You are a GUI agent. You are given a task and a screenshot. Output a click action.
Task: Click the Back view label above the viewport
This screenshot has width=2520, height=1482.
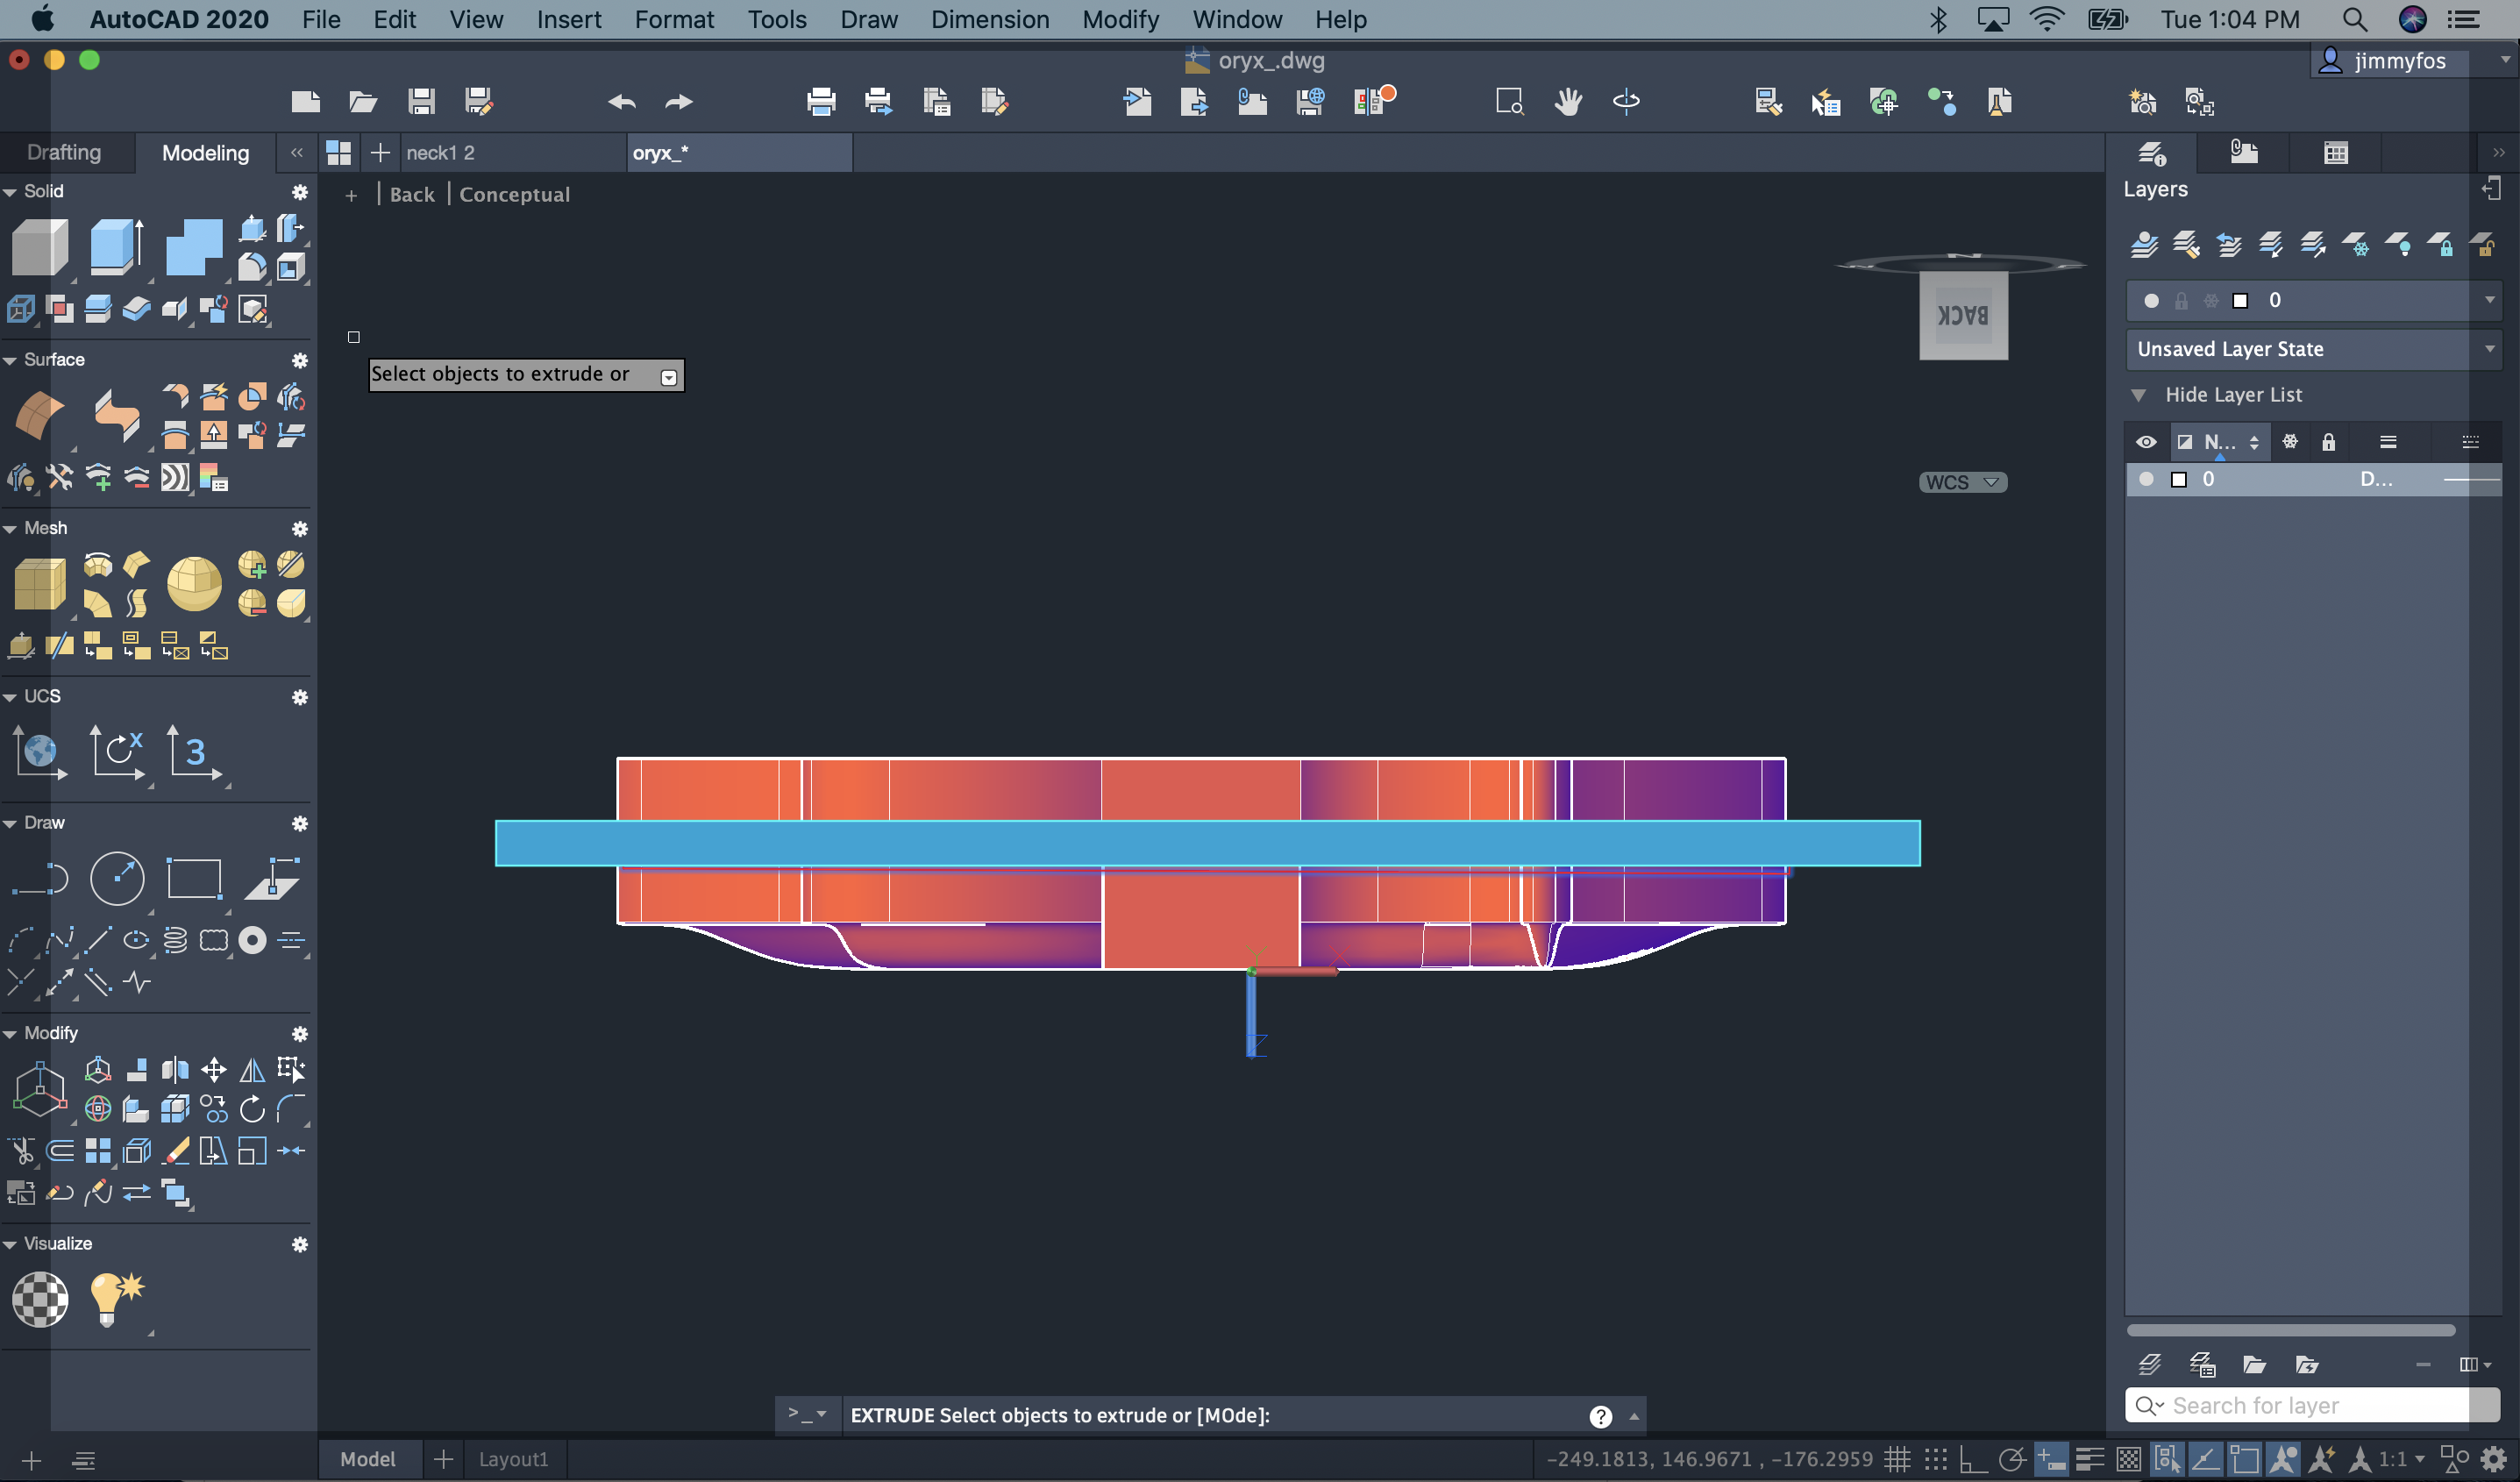tap(411, 193)
